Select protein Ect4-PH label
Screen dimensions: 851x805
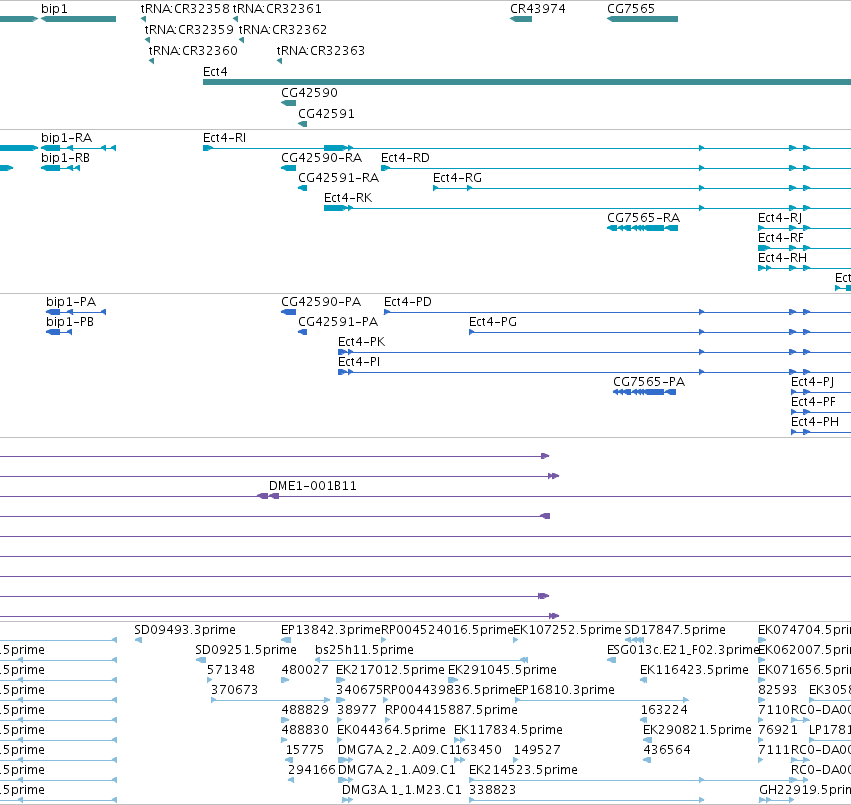pos(815,422)
